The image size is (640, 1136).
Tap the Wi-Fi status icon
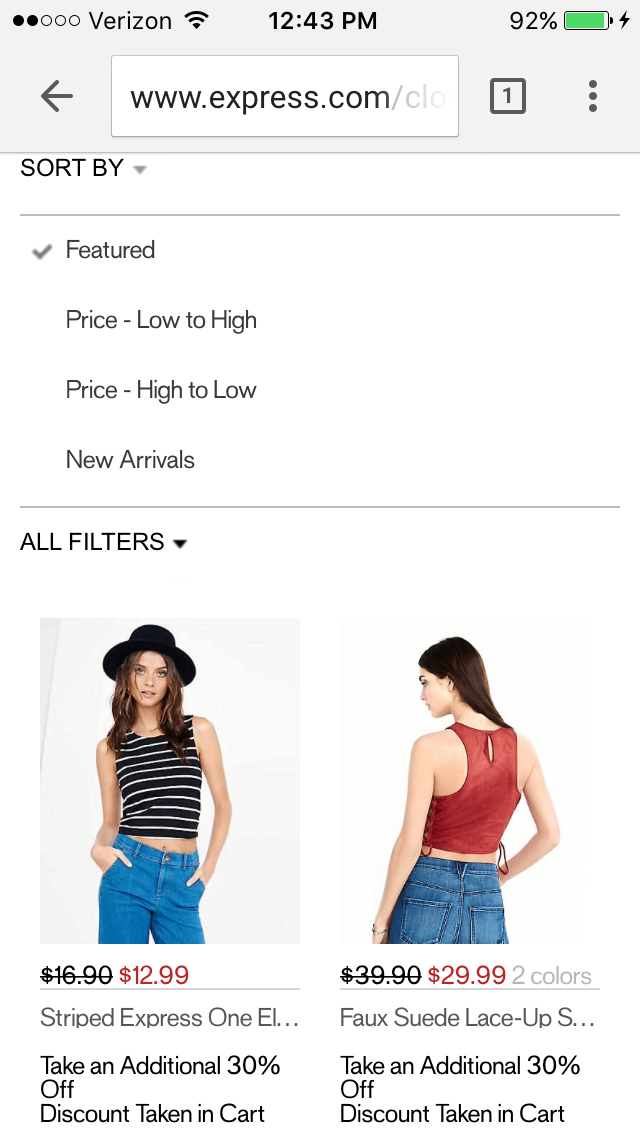pyautogui.click(x=196, y=20)
